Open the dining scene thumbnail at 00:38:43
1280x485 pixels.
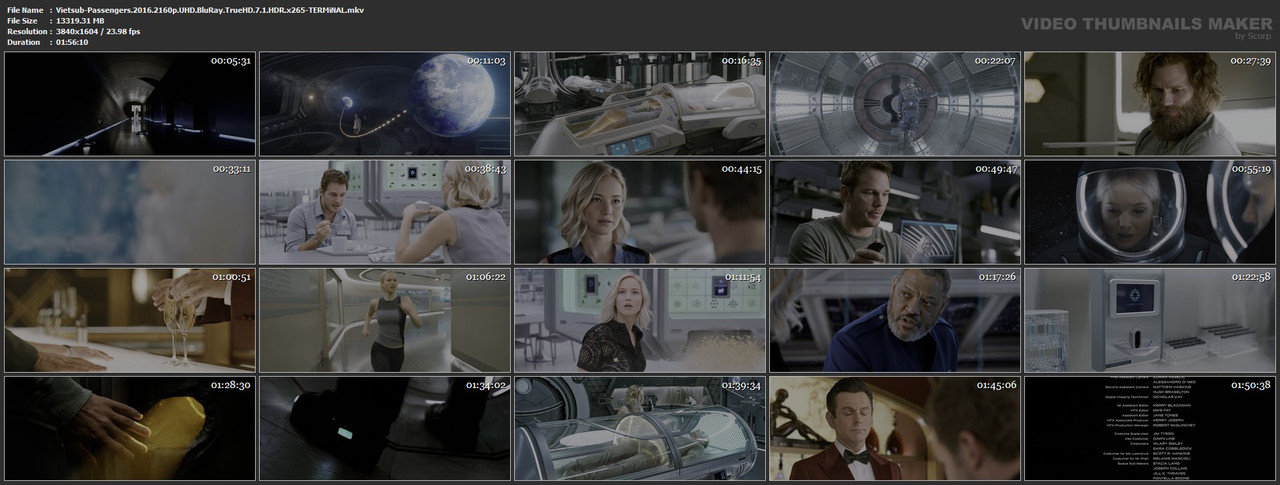(x=385, y=212)
